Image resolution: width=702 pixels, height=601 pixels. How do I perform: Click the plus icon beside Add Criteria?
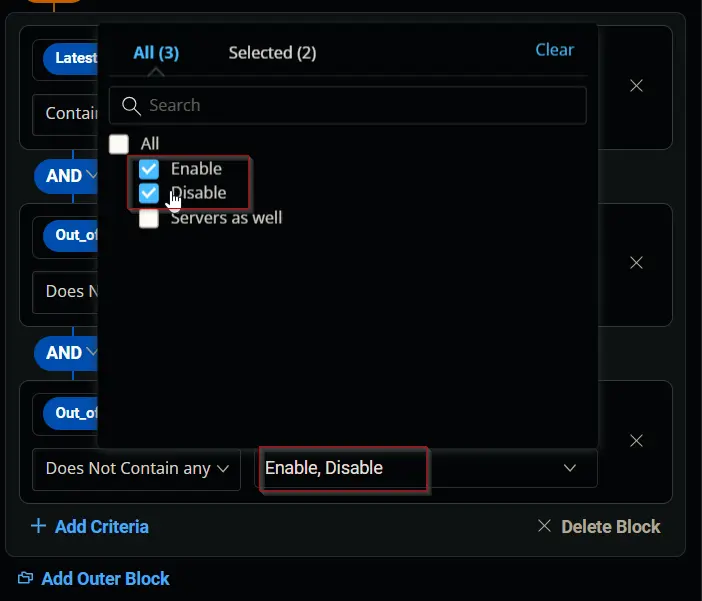39,526
